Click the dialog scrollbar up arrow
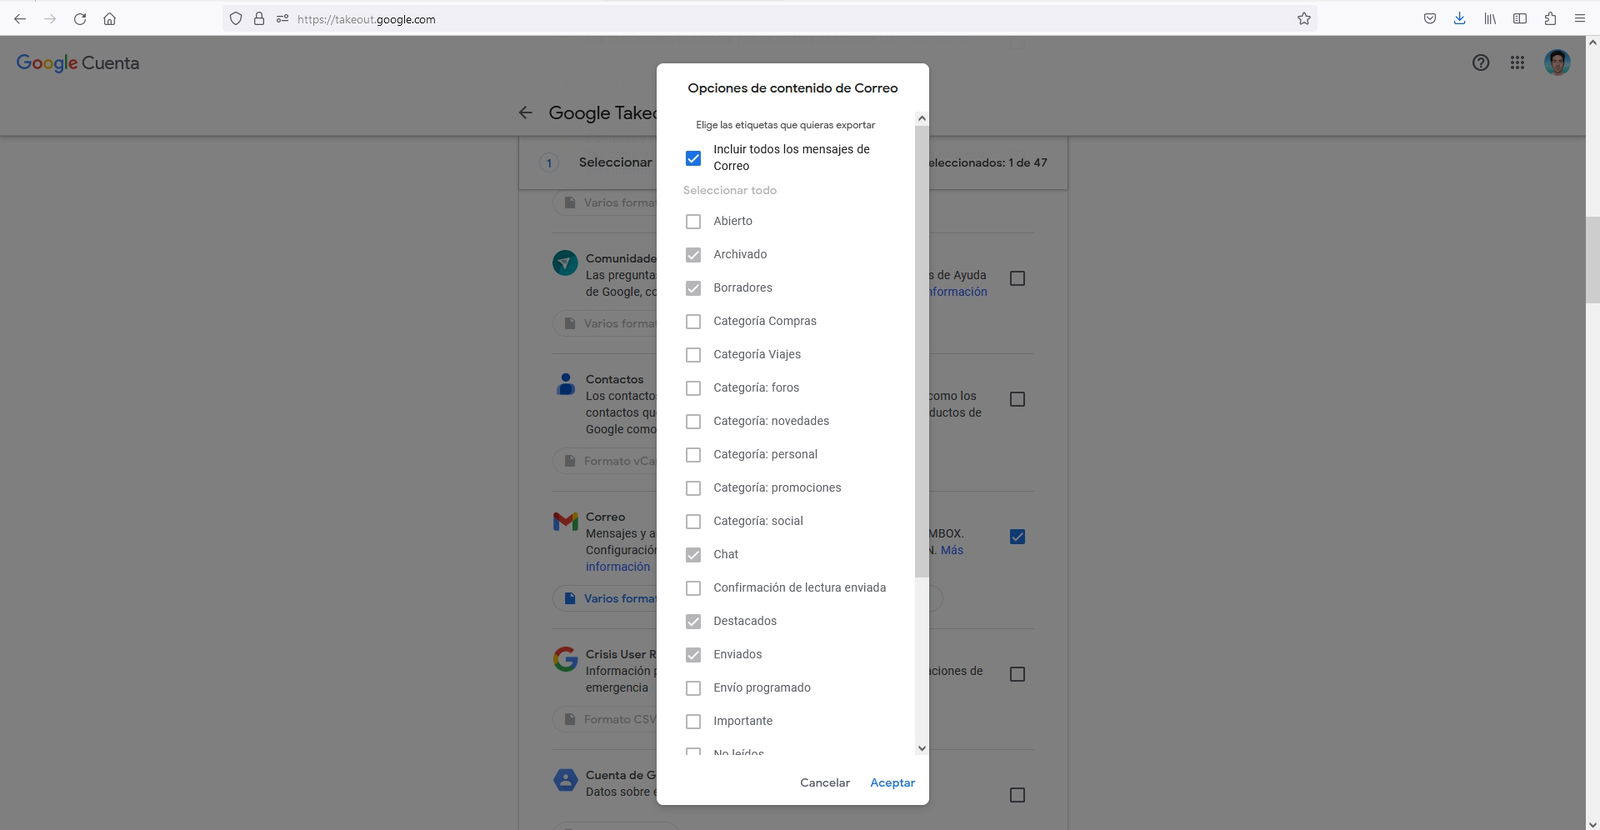 pos(922,118)
